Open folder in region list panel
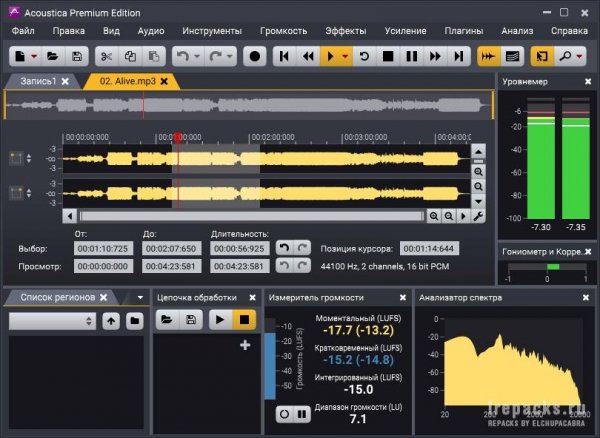 pyautogui.click(x=134, y=321)
